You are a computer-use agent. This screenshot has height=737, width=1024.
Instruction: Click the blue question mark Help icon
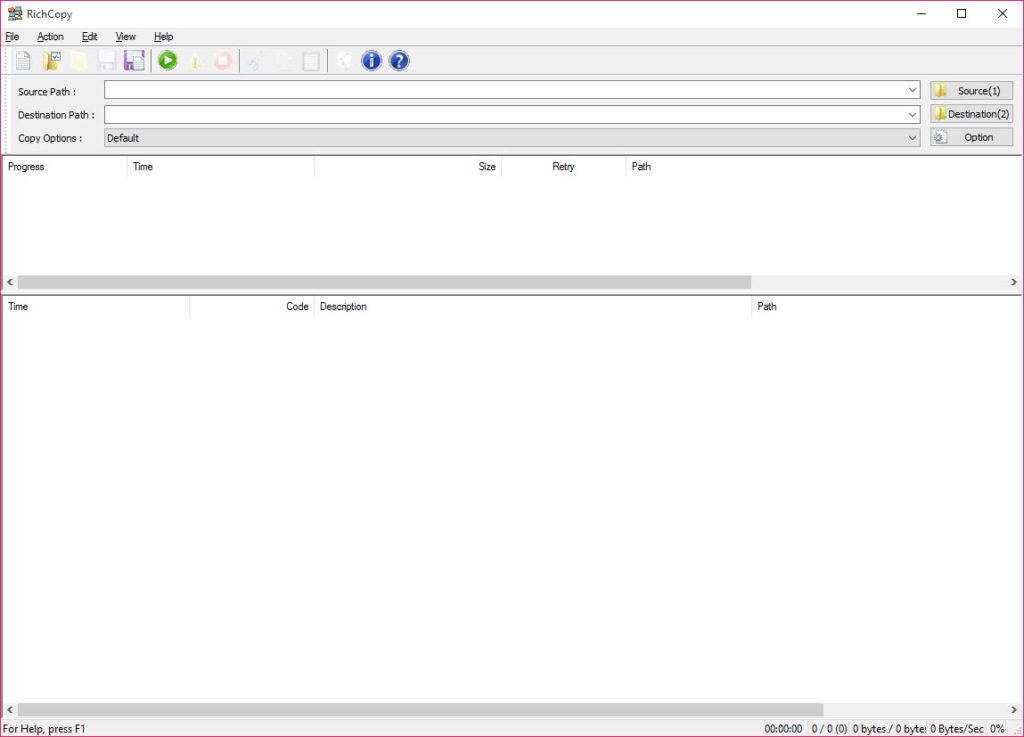point(399,61)
